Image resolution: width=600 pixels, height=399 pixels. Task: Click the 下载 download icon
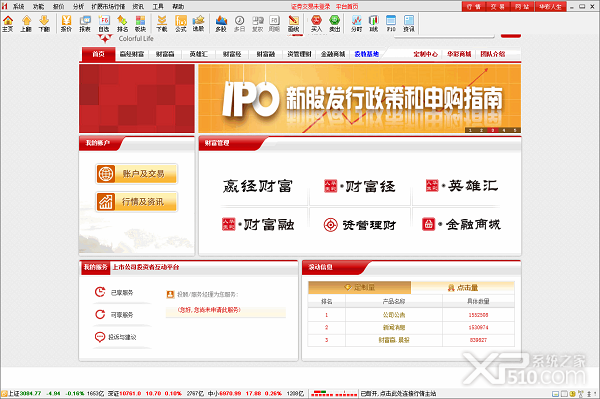pos(162,24)
